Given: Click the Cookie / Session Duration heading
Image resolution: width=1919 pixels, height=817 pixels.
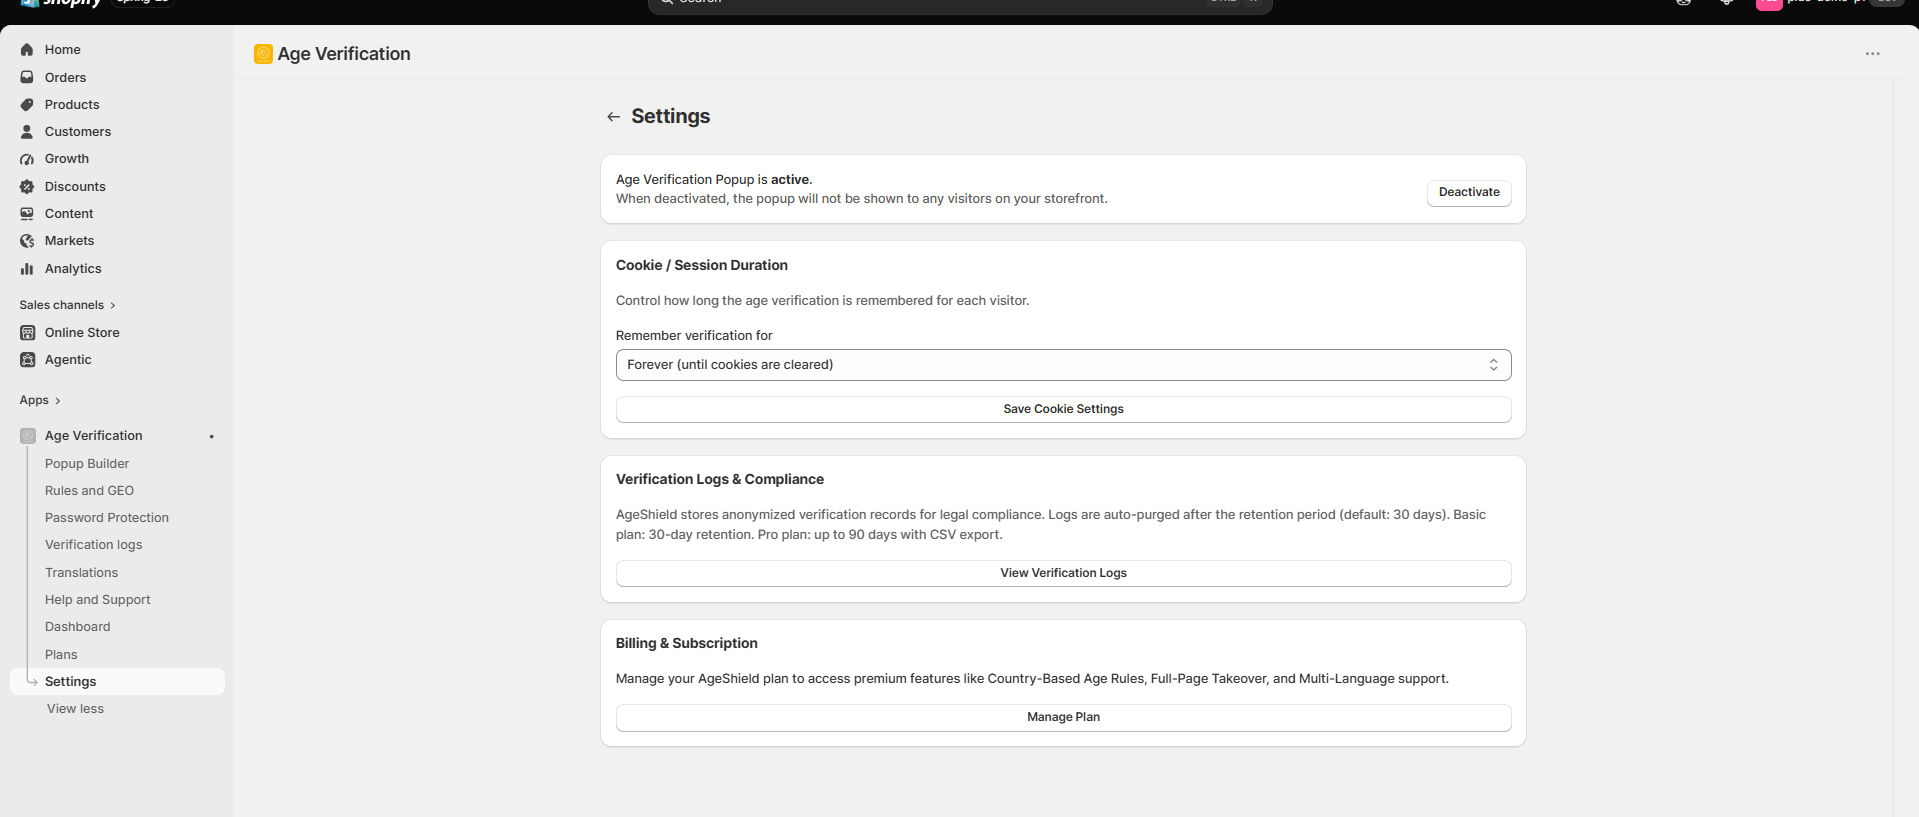Looking at the screenshot, I should tap(701, 265).
